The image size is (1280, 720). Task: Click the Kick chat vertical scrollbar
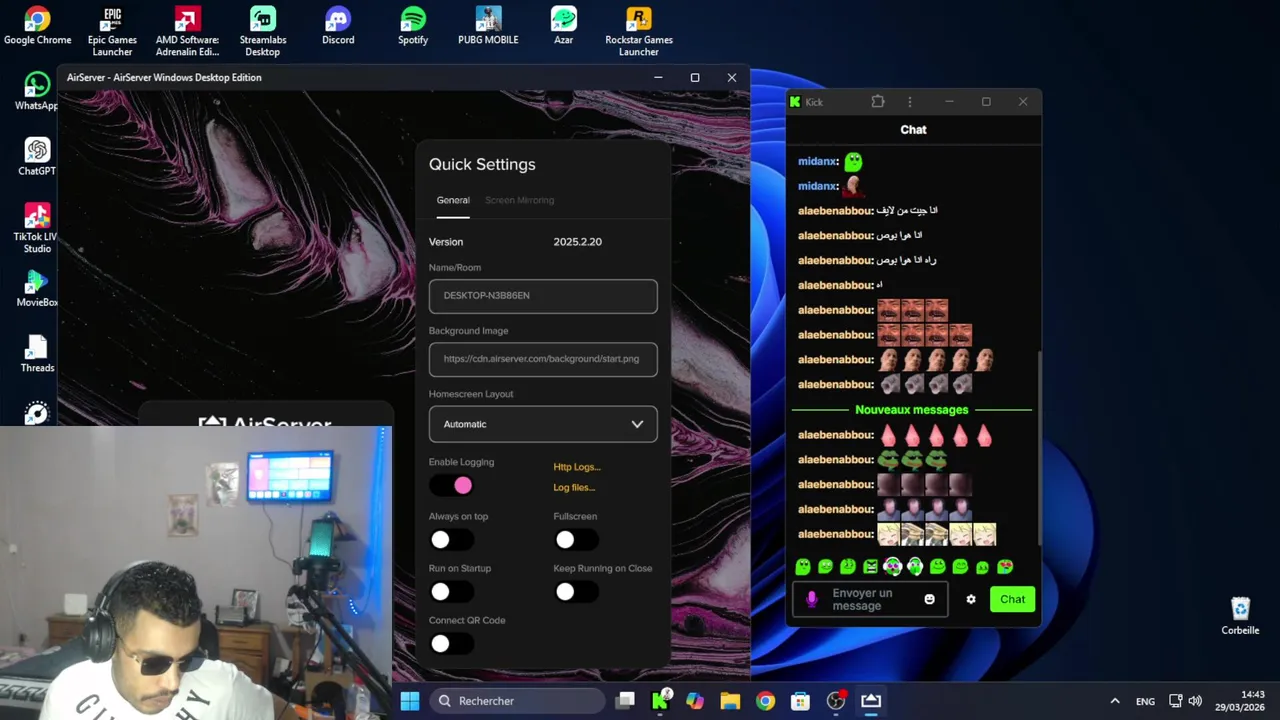pos(1039,450)
